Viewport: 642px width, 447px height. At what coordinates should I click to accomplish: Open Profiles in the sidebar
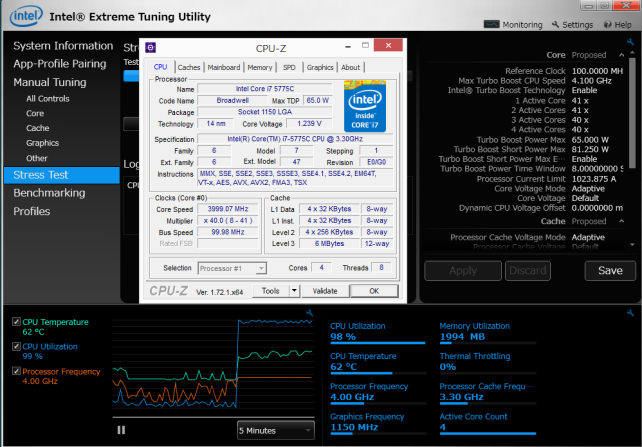pyautogui.click(x=32, y=211)
